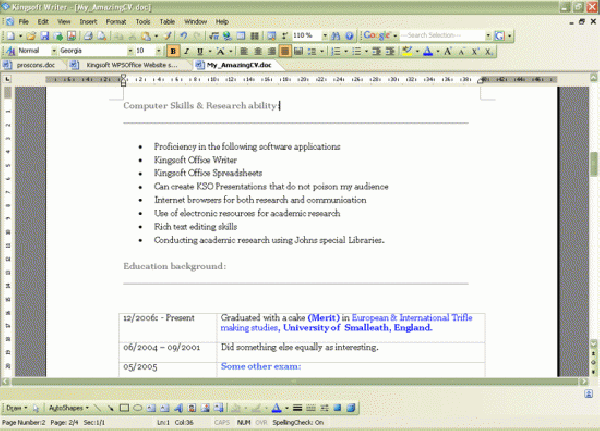Insert a table from the toolbar
The width and height of the screenshot is (600, 431).
click(241, 36)
